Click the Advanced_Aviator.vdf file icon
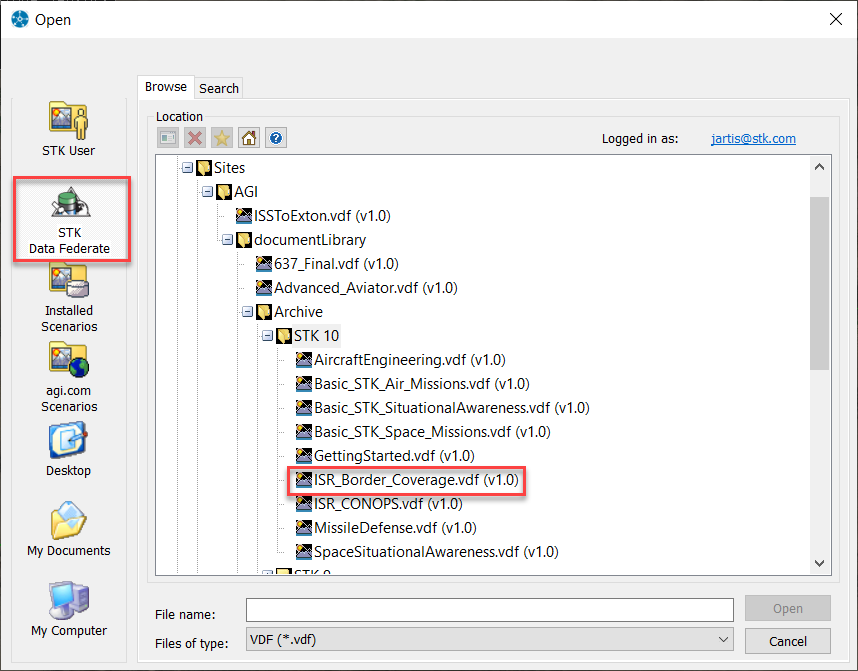The width and height of the screenshot is (858, 671). point(264,288)
